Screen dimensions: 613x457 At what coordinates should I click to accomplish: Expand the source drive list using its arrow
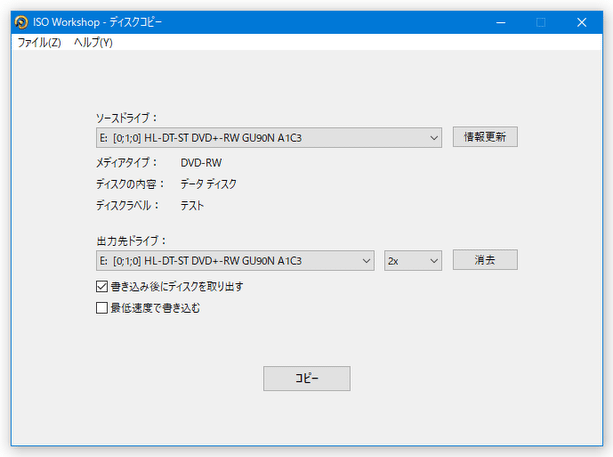pos(433,138)
